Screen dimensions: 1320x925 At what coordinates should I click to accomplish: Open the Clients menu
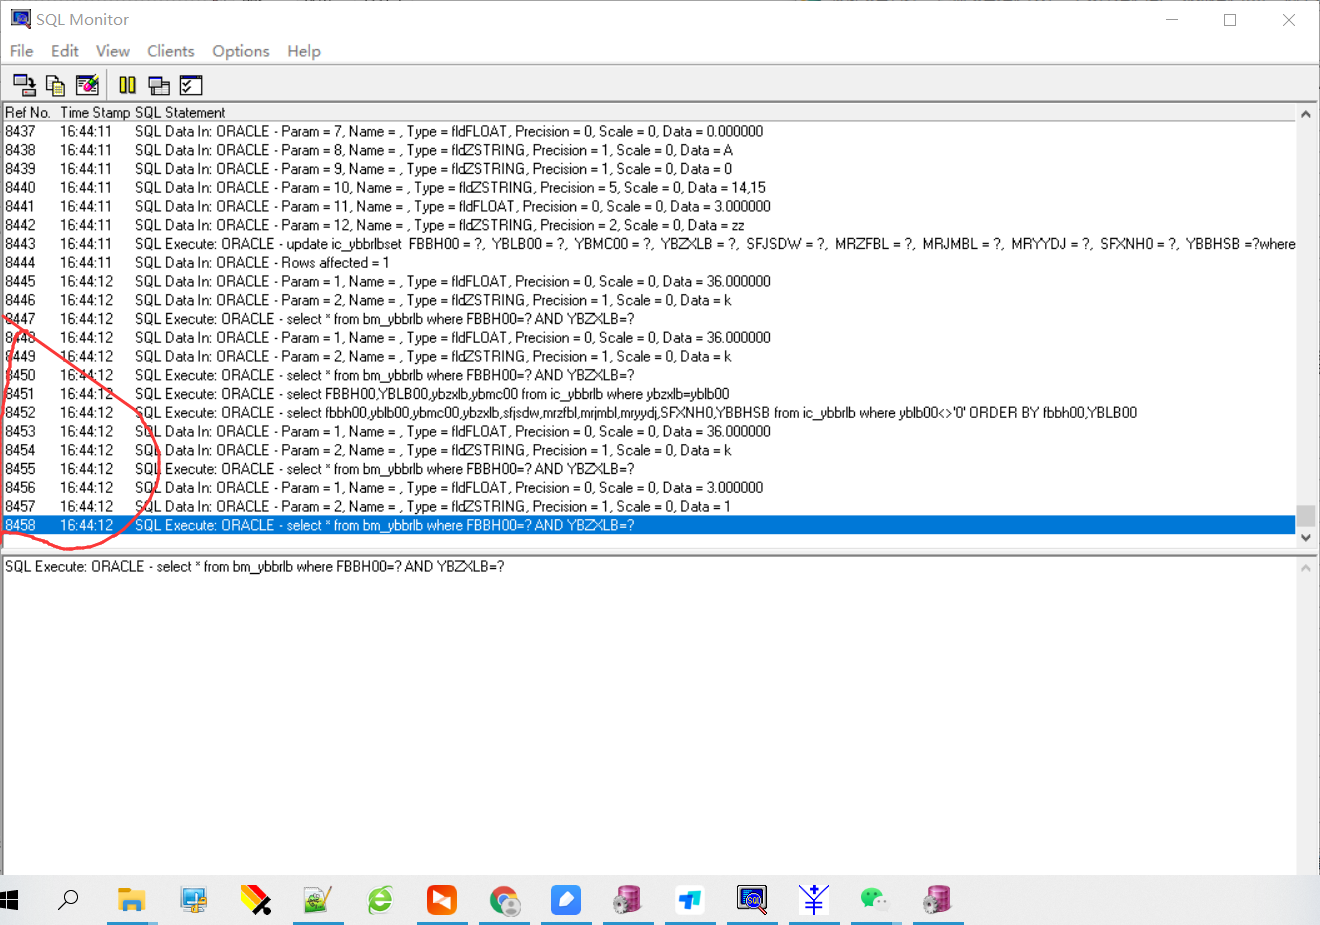[171, 51]
